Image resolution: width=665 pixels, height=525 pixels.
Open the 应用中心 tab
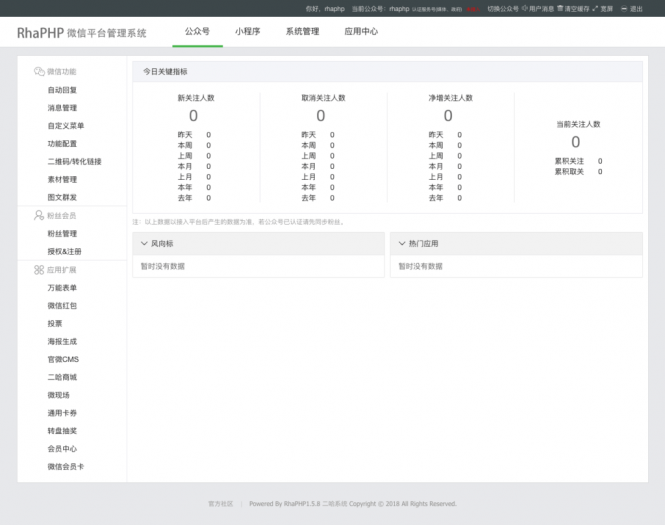(361, 31)
